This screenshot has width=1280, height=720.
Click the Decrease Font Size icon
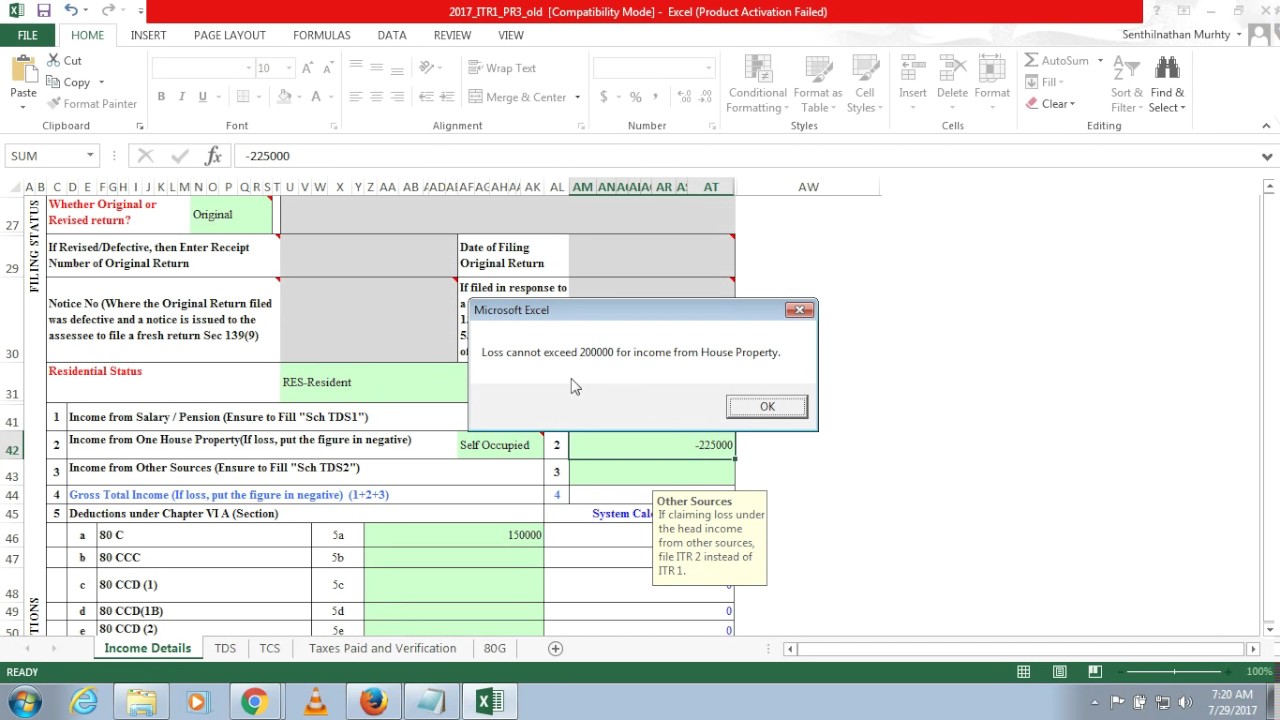pyautogui.click(x=329, y=68)
